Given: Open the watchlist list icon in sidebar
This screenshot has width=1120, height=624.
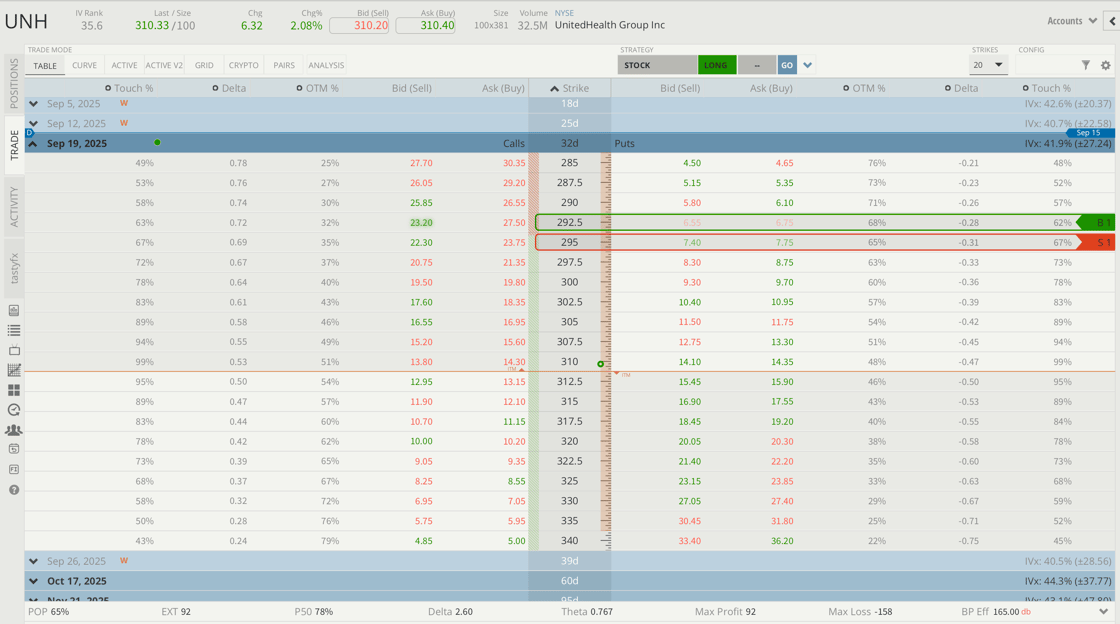Looking at the screenshot, I should [14, 331].
